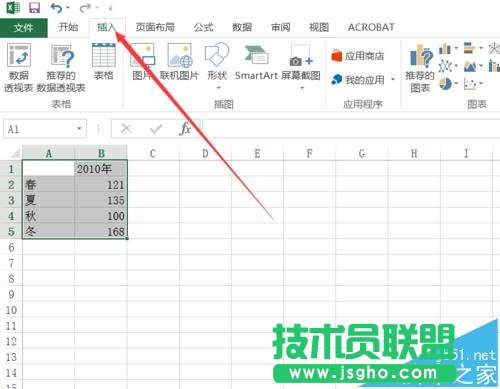
Task: Click the cell containing 2010年
Action: pyautogui.click(x=101, y=169)
